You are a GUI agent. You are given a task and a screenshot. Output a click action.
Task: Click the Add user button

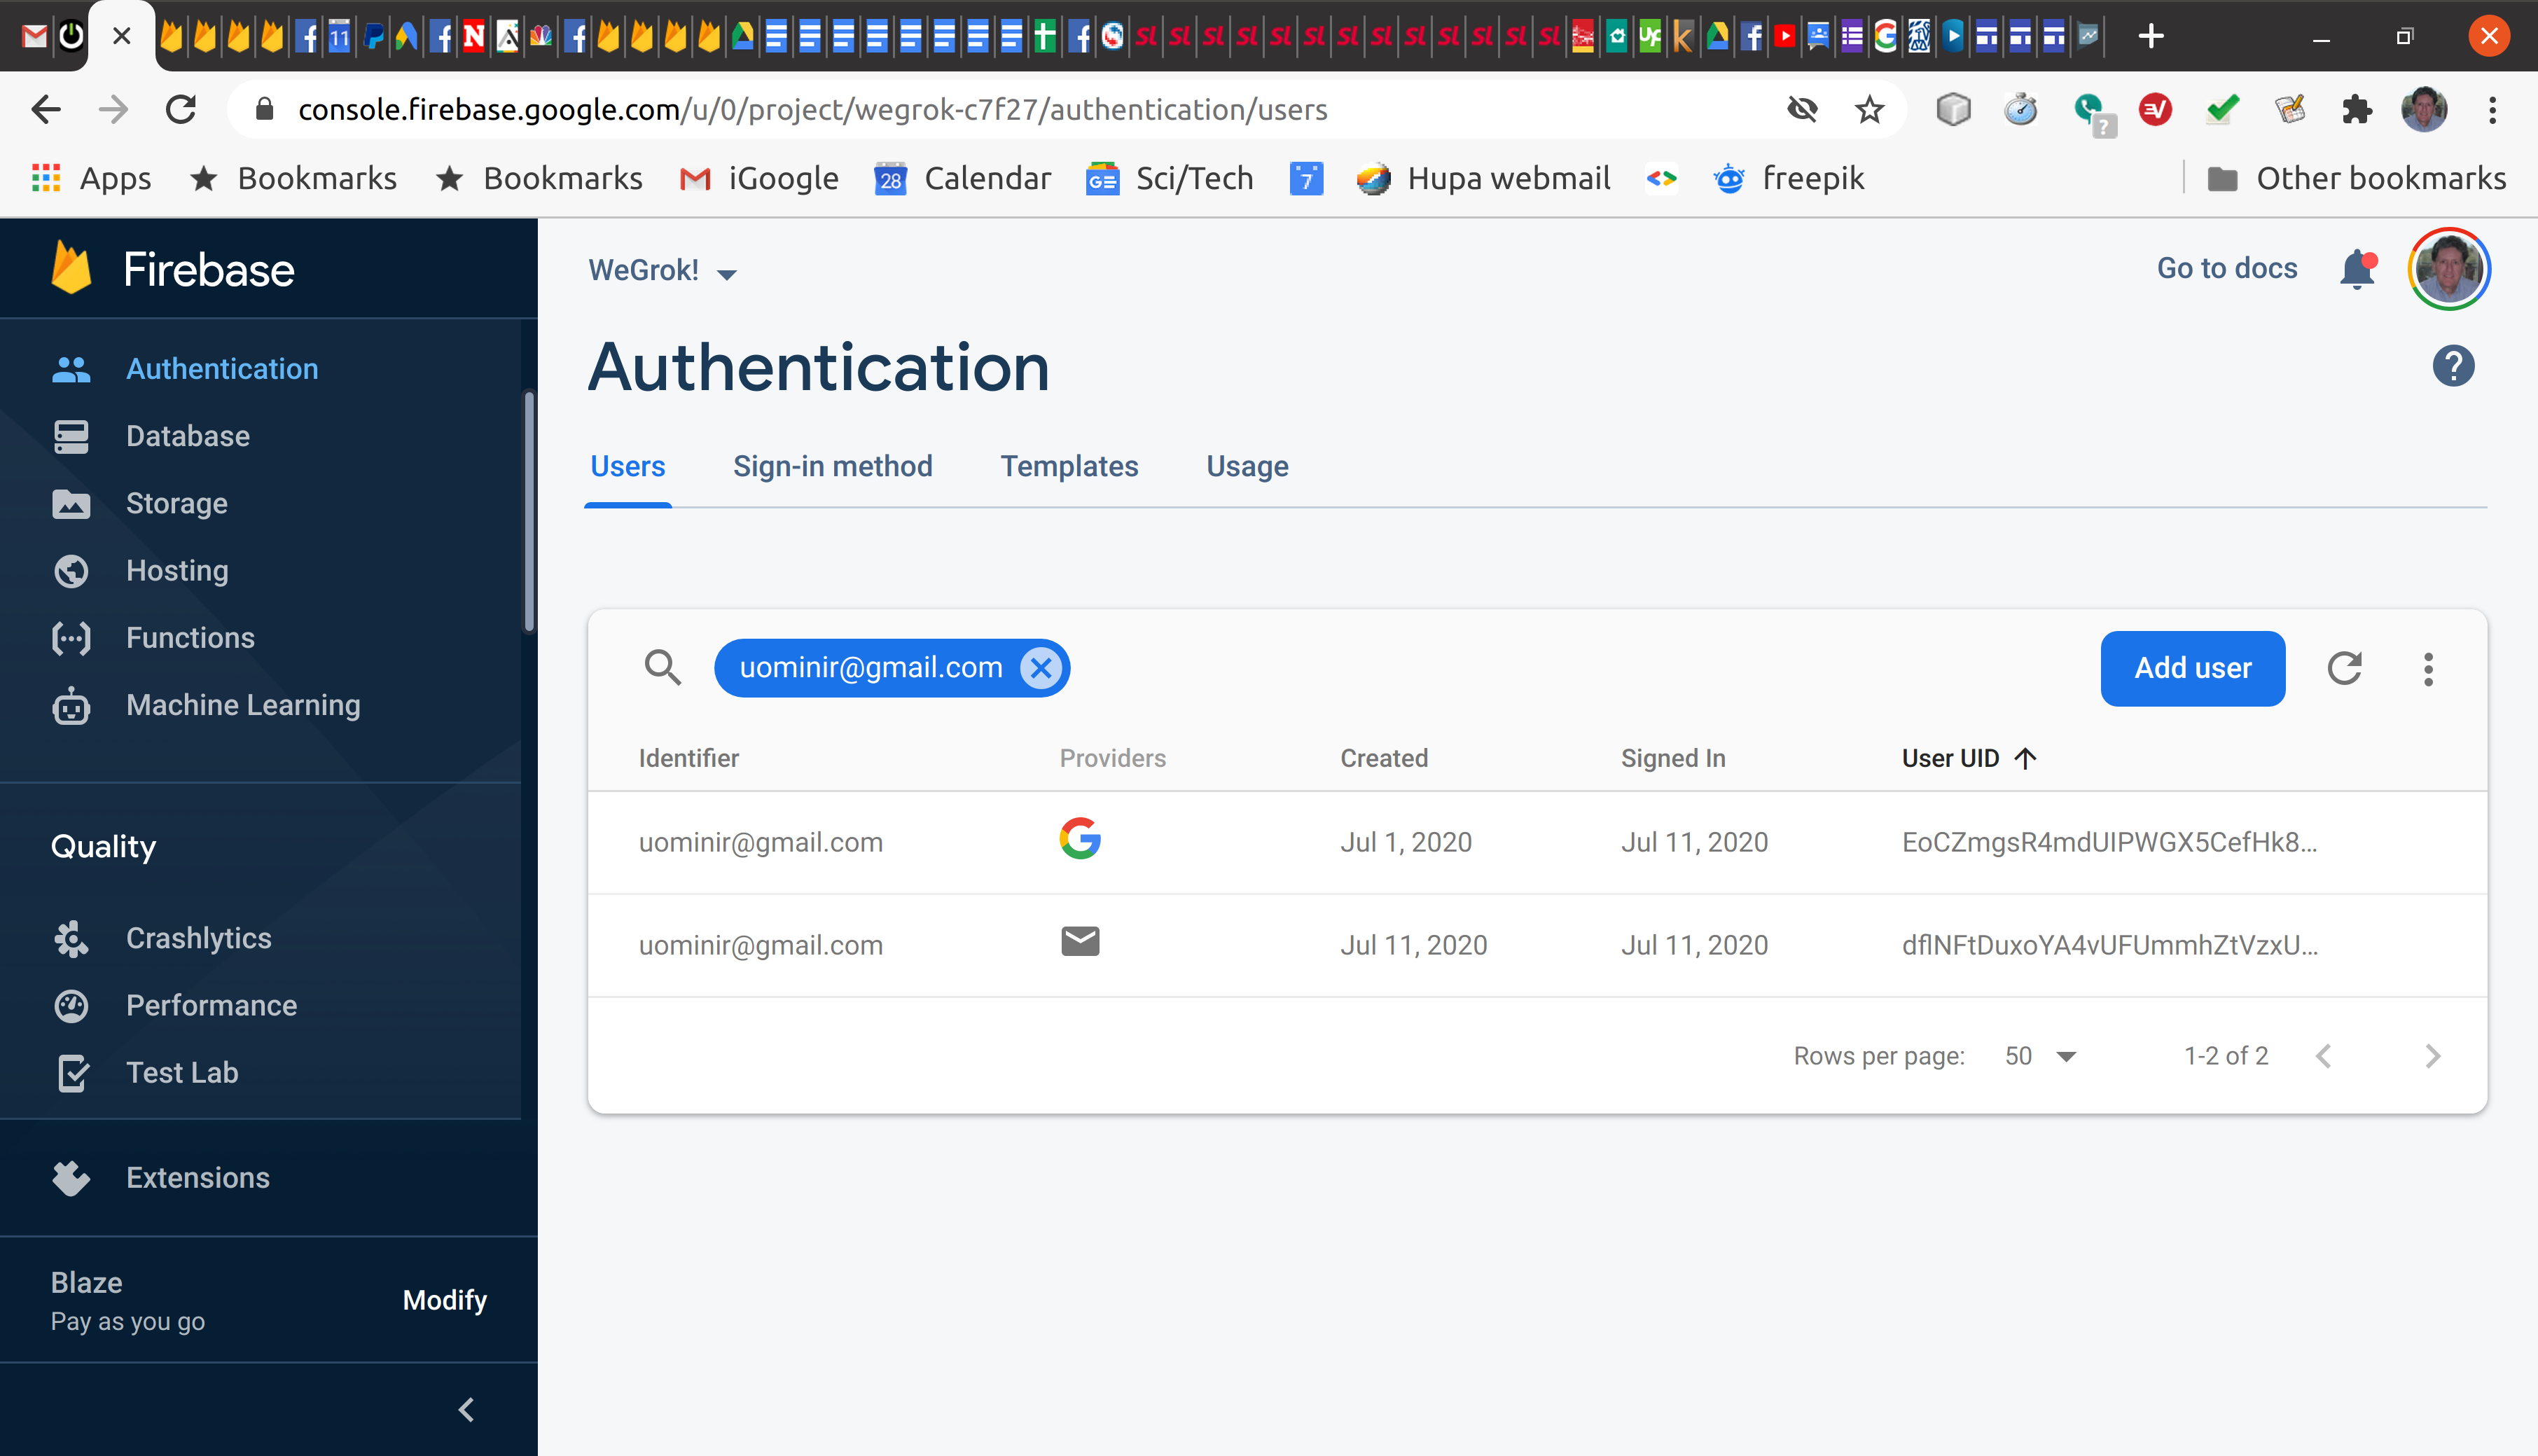2192,668
